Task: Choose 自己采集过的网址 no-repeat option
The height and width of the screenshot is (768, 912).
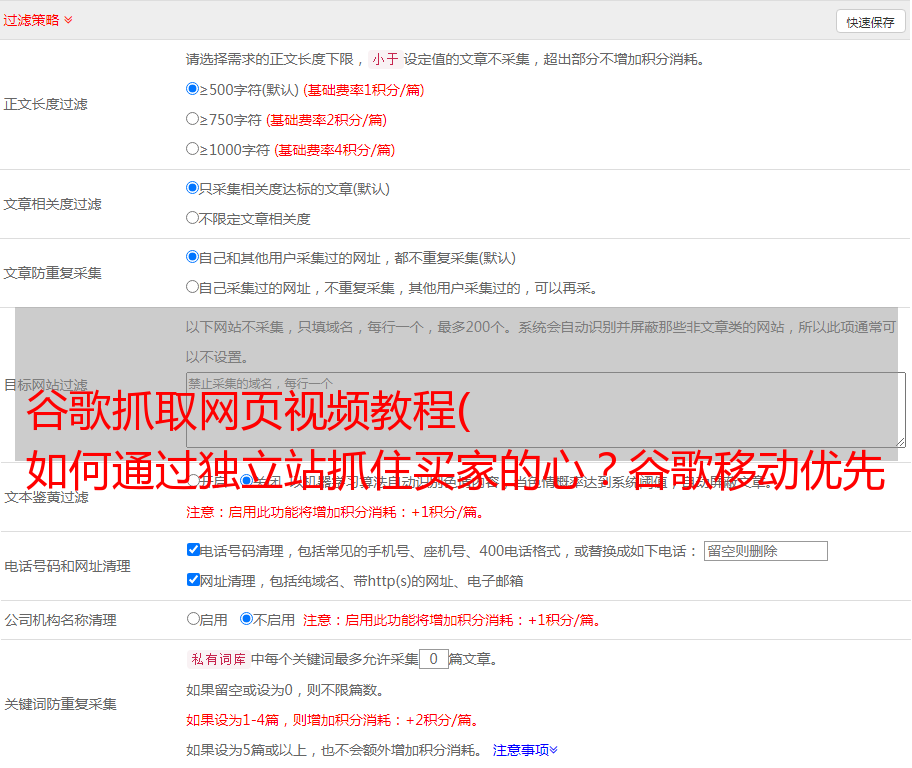Action: point(193,286)
